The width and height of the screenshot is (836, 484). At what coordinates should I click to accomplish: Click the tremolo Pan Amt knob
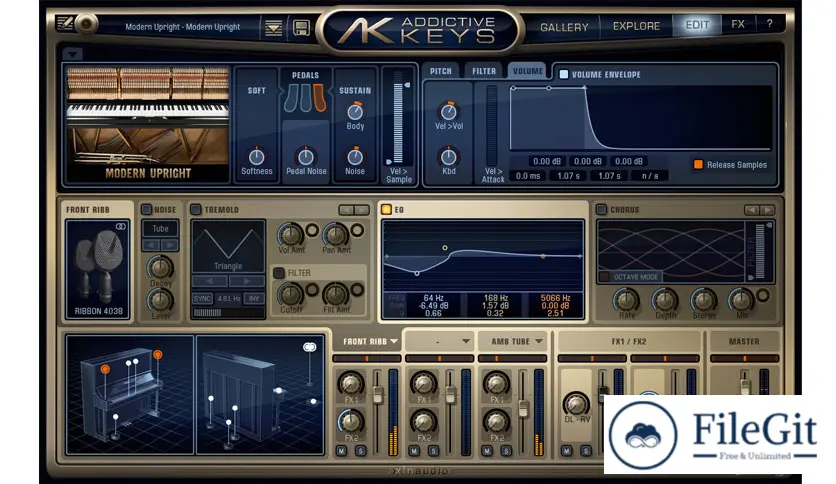point(335,235)
